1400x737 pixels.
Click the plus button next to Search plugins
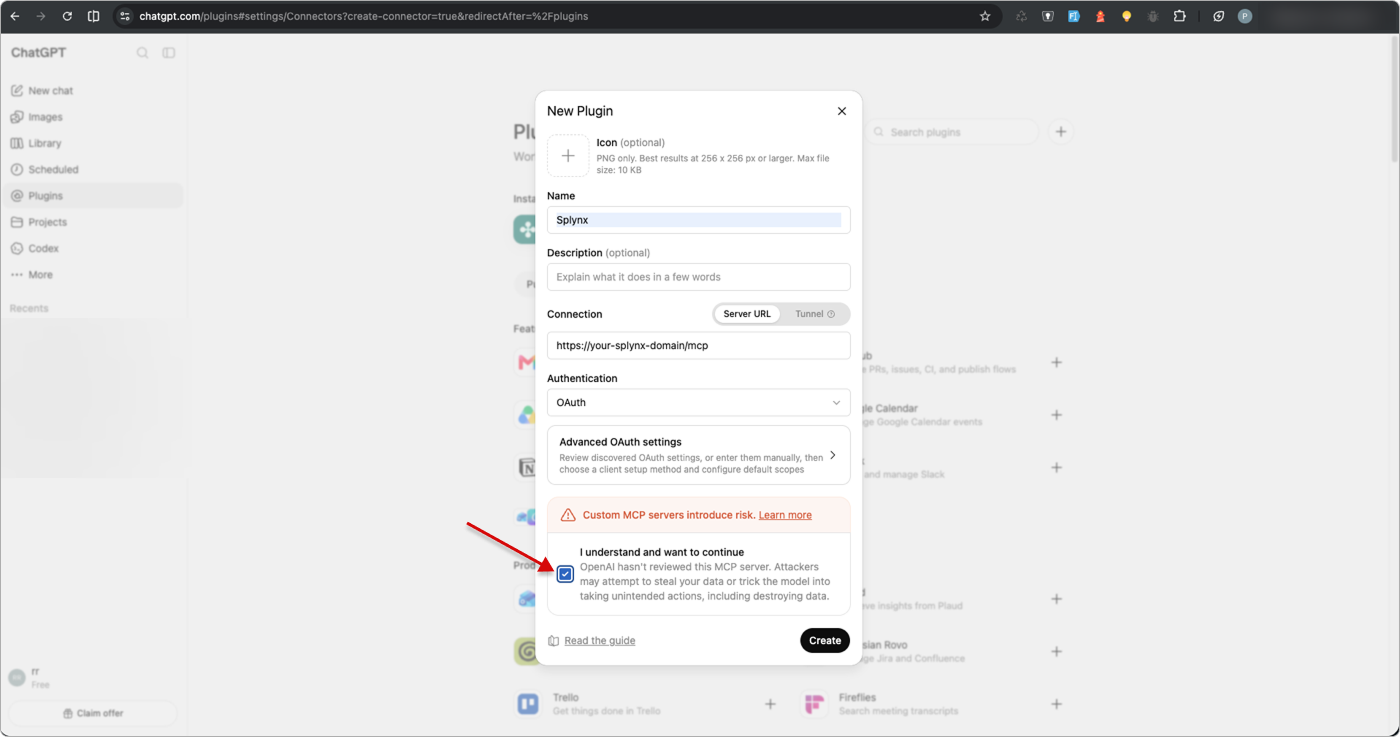tap(1061, 132)
